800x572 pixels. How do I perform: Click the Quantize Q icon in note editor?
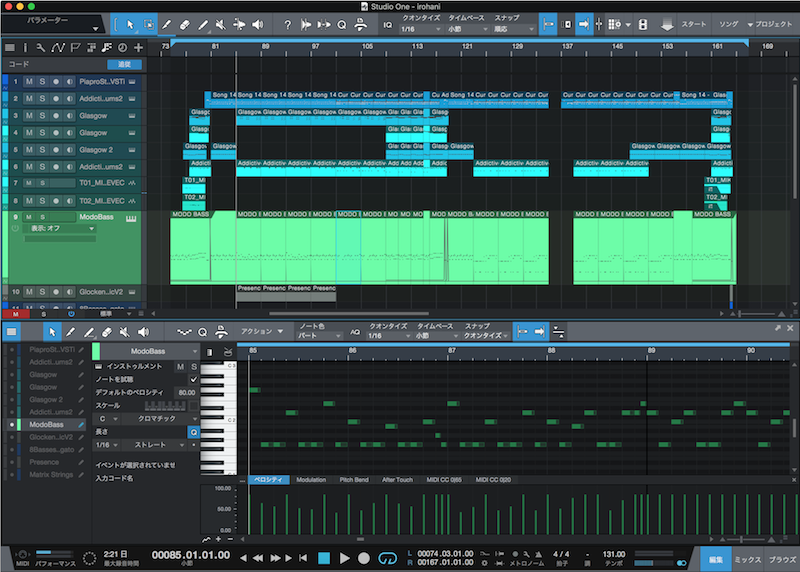tap(203, 332)
